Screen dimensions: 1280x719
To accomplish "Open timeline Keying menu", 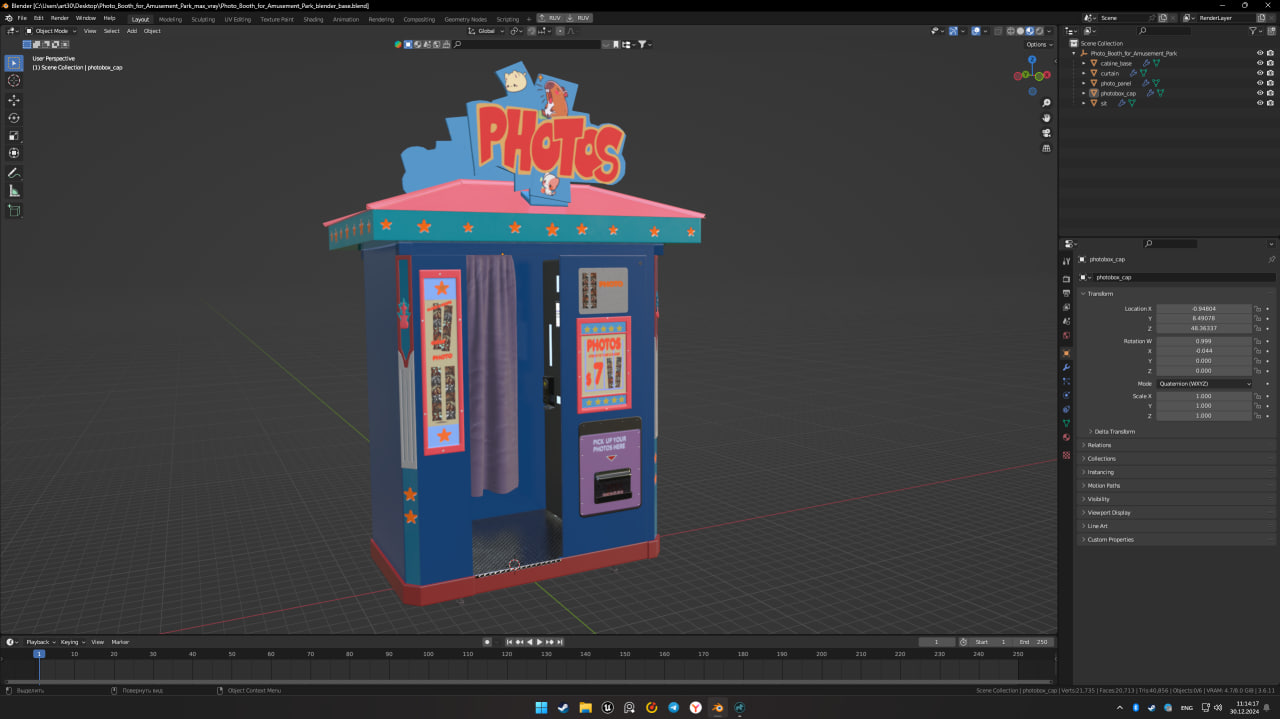I will pyautogui.click(x=71, y=642).
